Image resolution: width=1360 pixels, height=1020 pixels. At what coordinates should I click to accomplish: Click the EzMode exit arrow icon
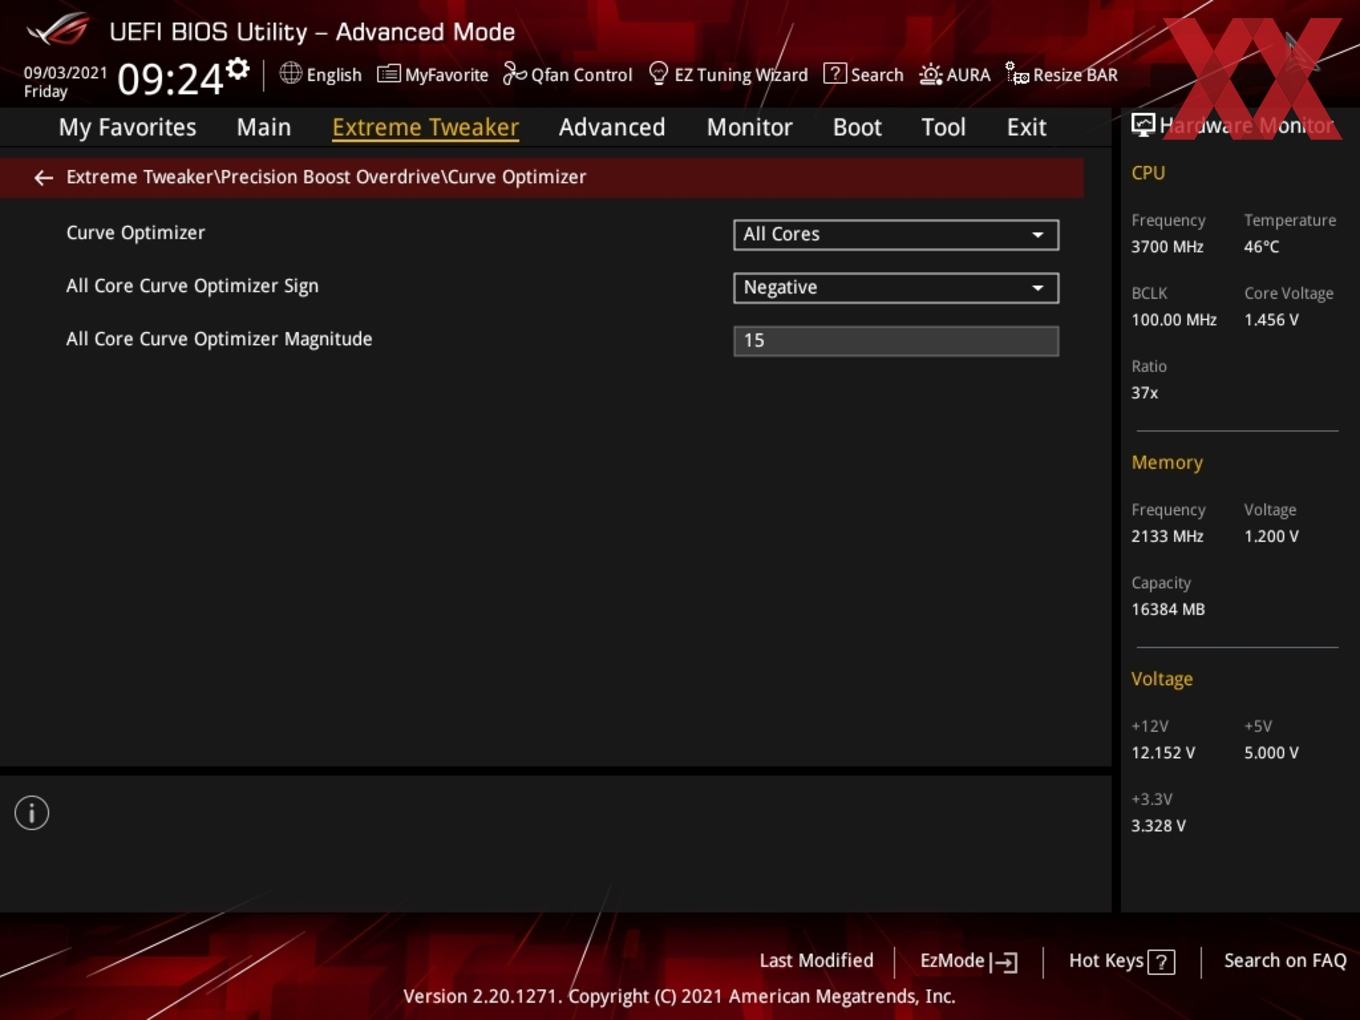[1004, 962]
